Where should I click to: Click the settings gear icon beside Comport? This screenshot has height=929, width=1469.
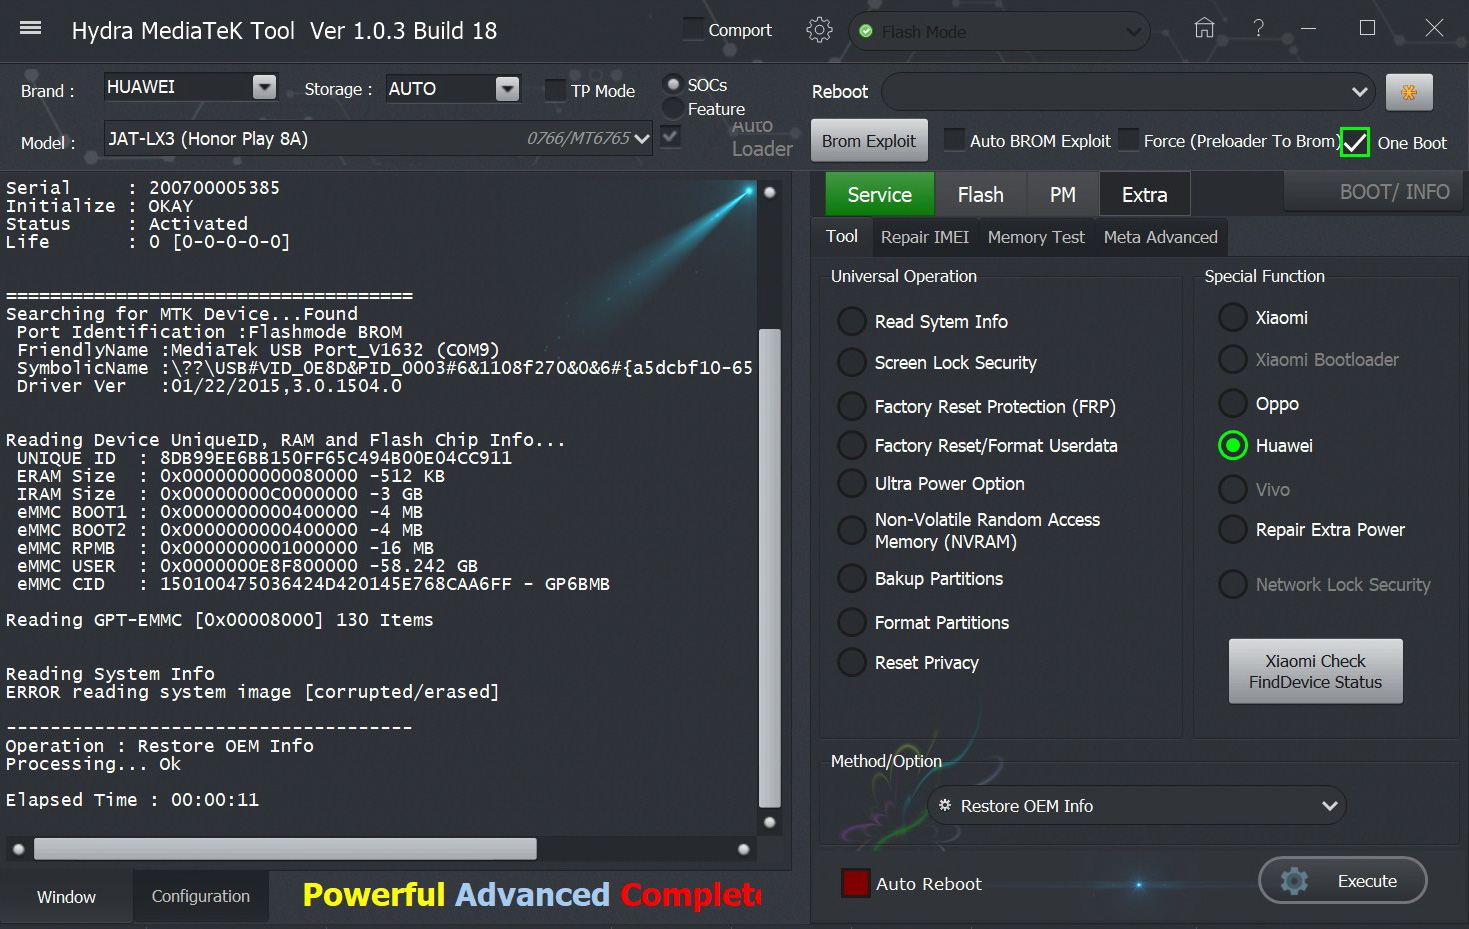(819, 30)
